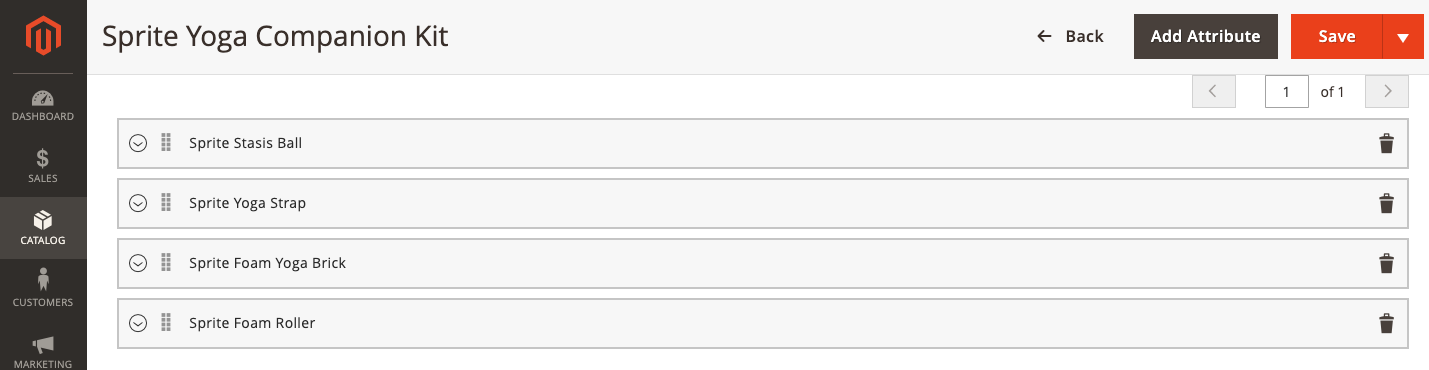Open the Dashboard sidebar icon
Image resolution: width=1429 pixels, height=370 pixels.
43,105
